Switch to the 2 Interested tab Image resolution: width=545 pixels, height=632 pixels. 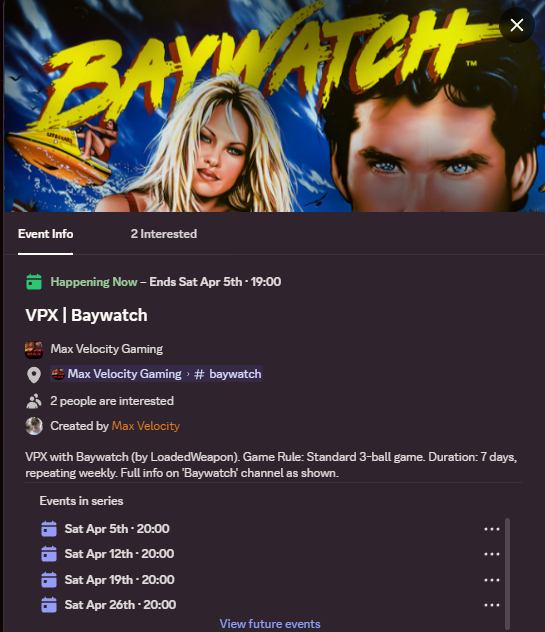pos(164,234)
